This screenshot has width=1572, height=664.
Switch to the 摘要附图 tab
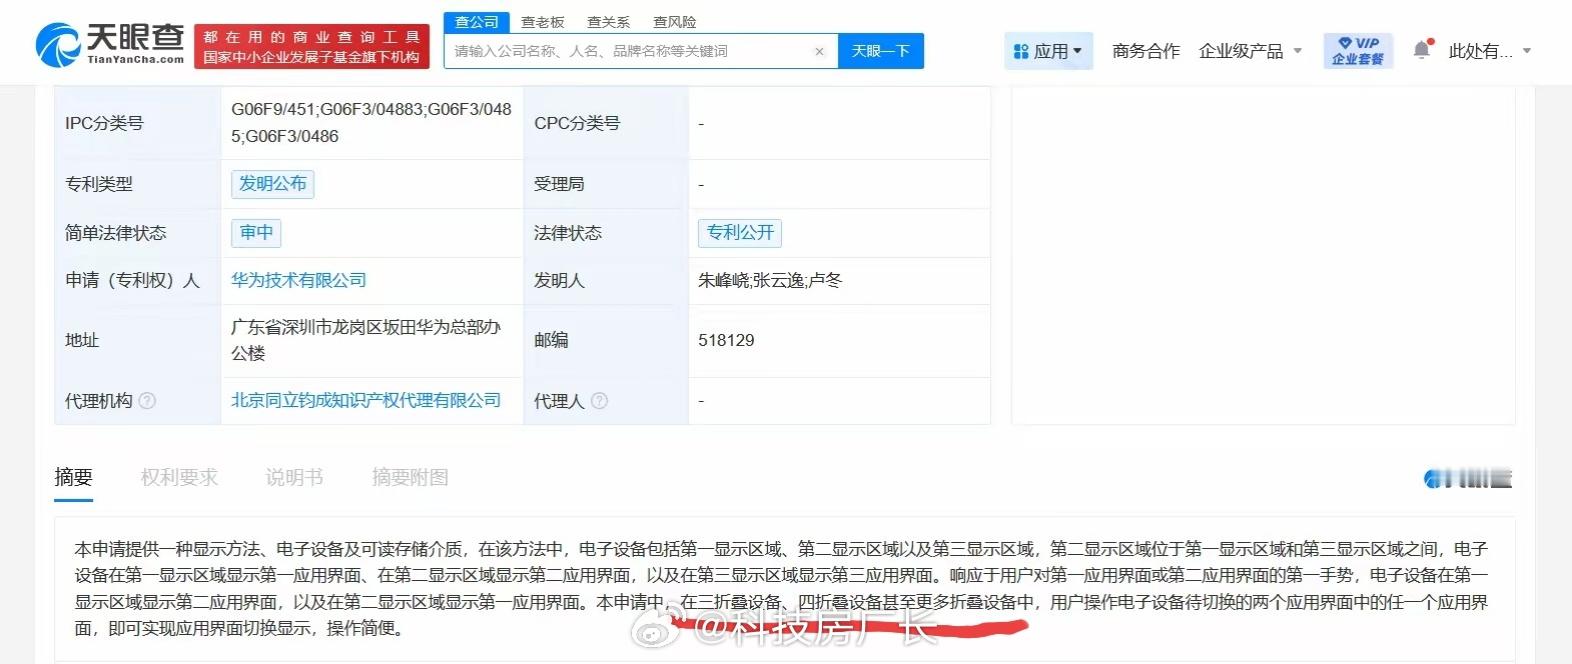coord(410,478)
